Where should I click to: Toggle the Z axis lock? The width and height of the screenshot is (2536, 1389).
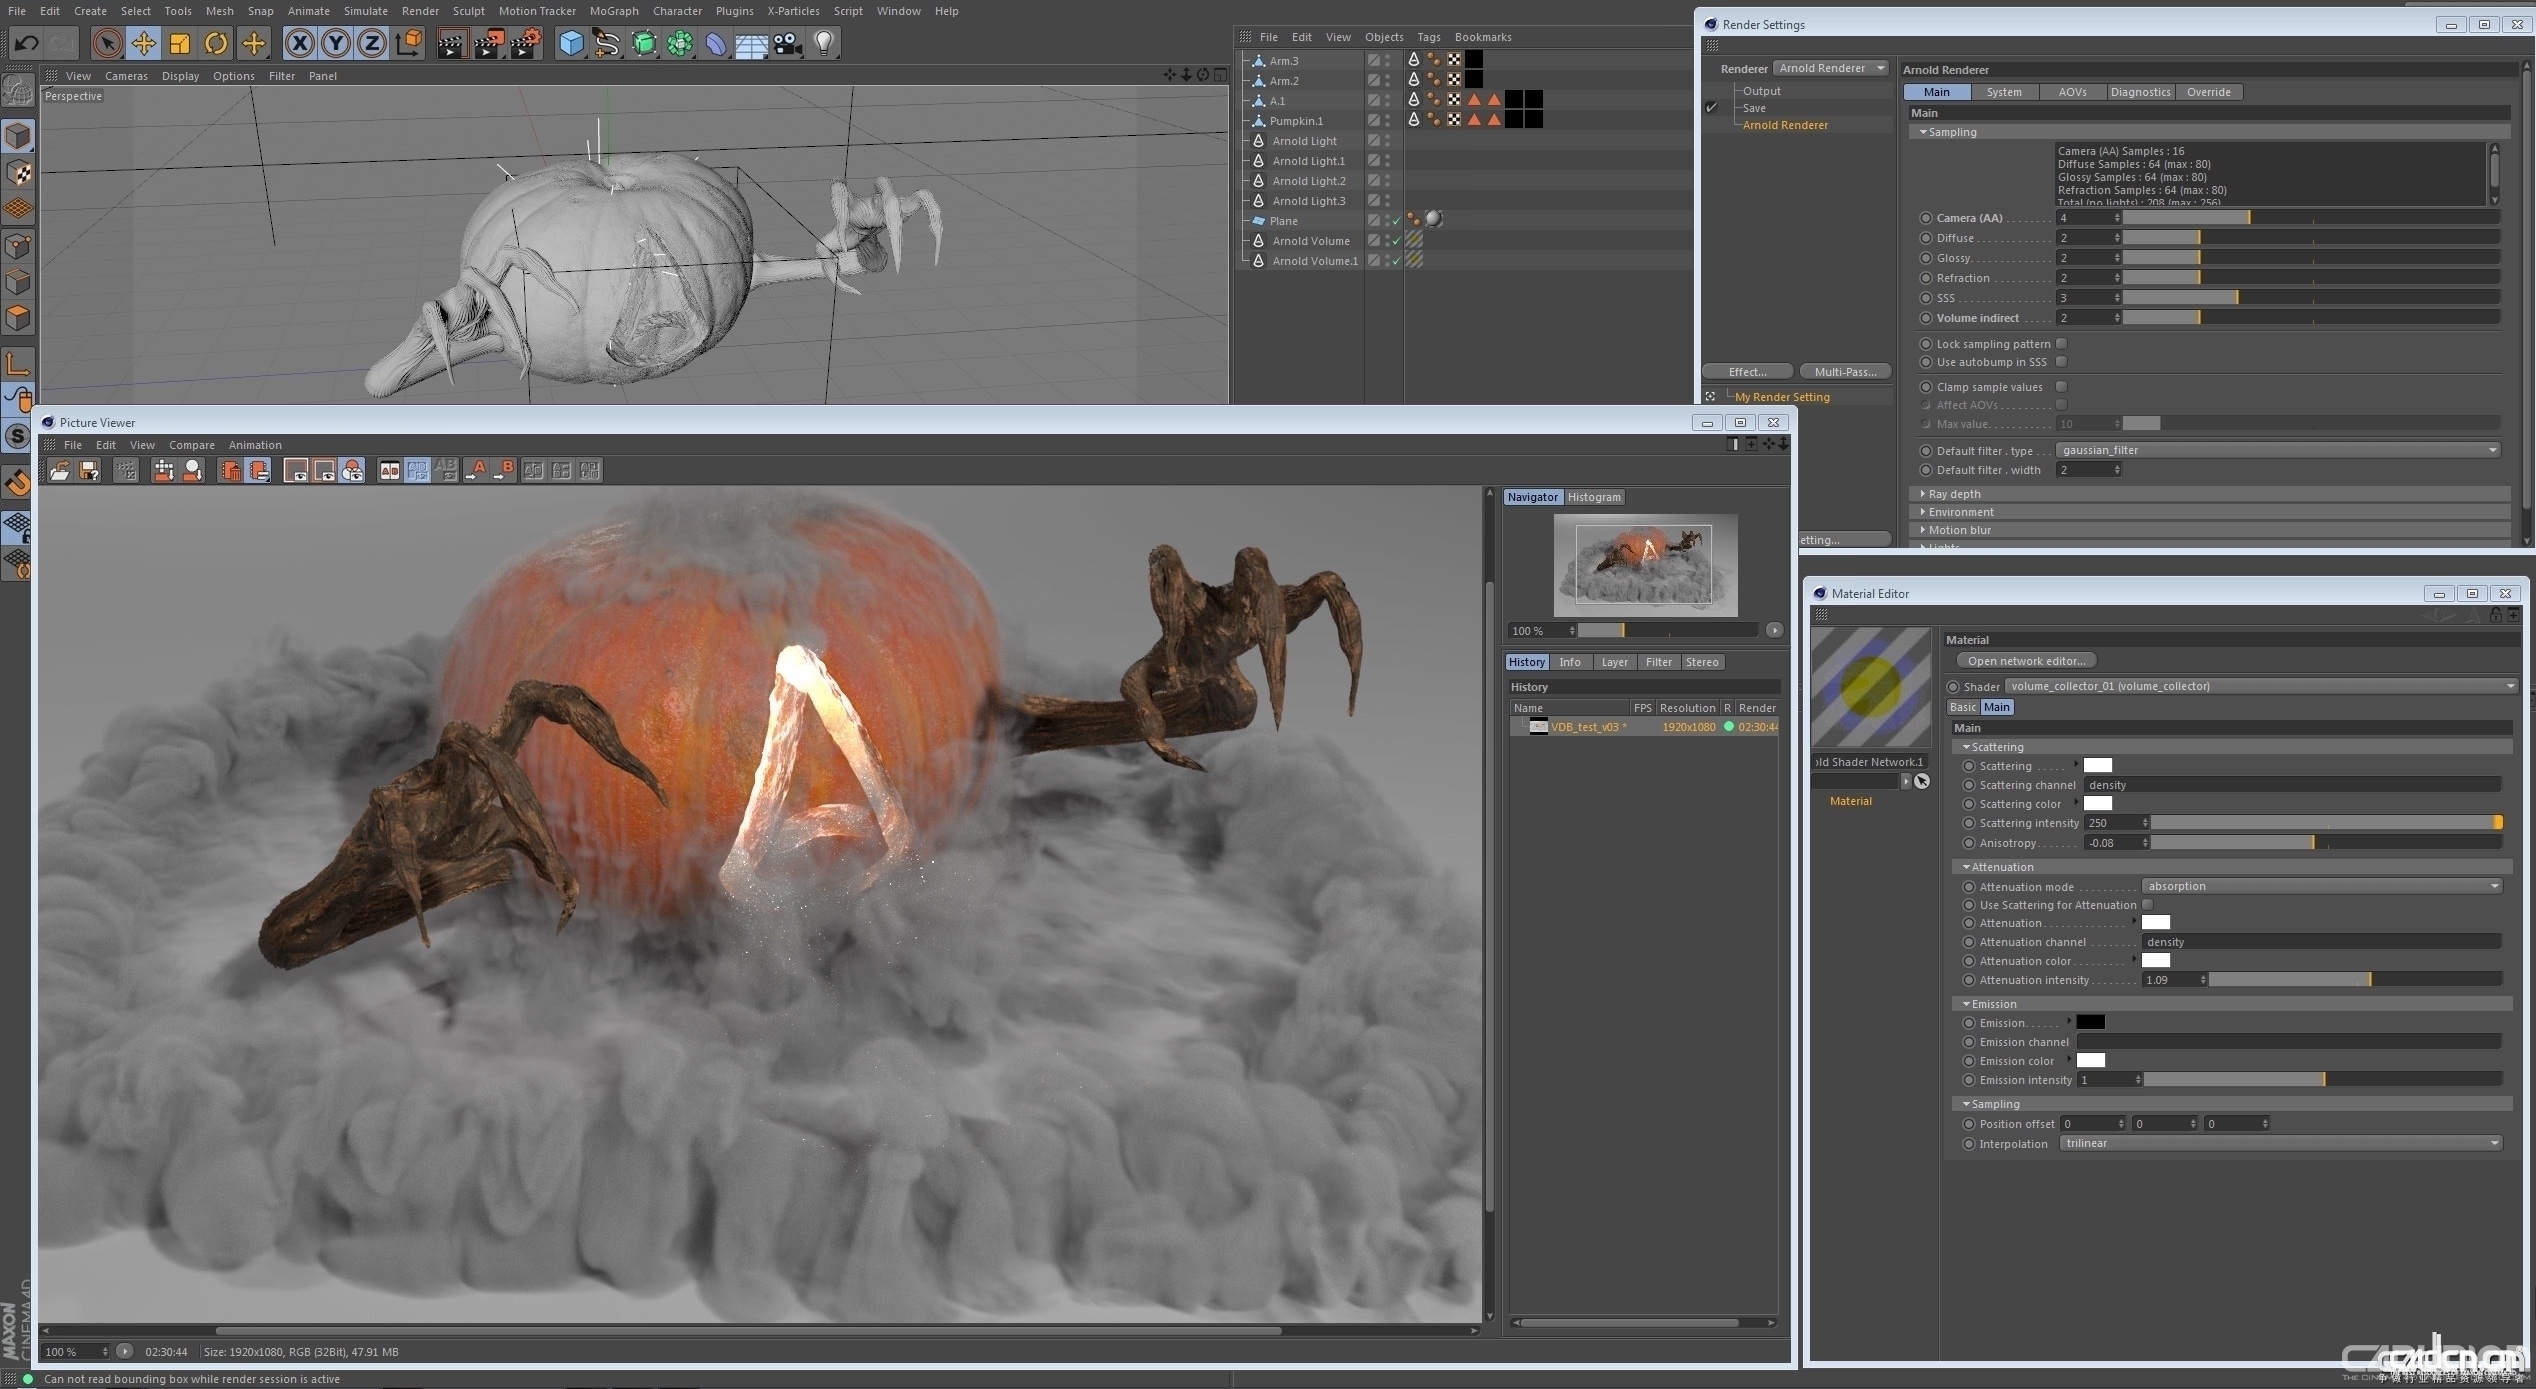[x=372, y=43]
